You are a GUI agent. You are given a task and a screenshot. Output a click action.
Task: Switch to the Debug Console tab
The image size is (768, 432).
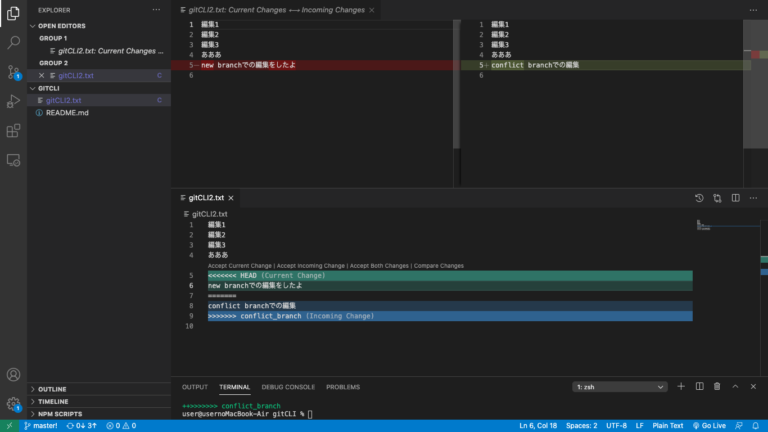pyautogui.click(x=288, y=387)
